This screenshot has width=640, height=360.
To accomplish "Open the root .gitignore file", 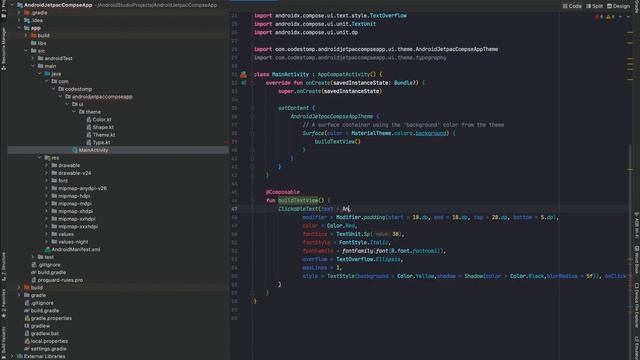I will [x=42, y=303].
